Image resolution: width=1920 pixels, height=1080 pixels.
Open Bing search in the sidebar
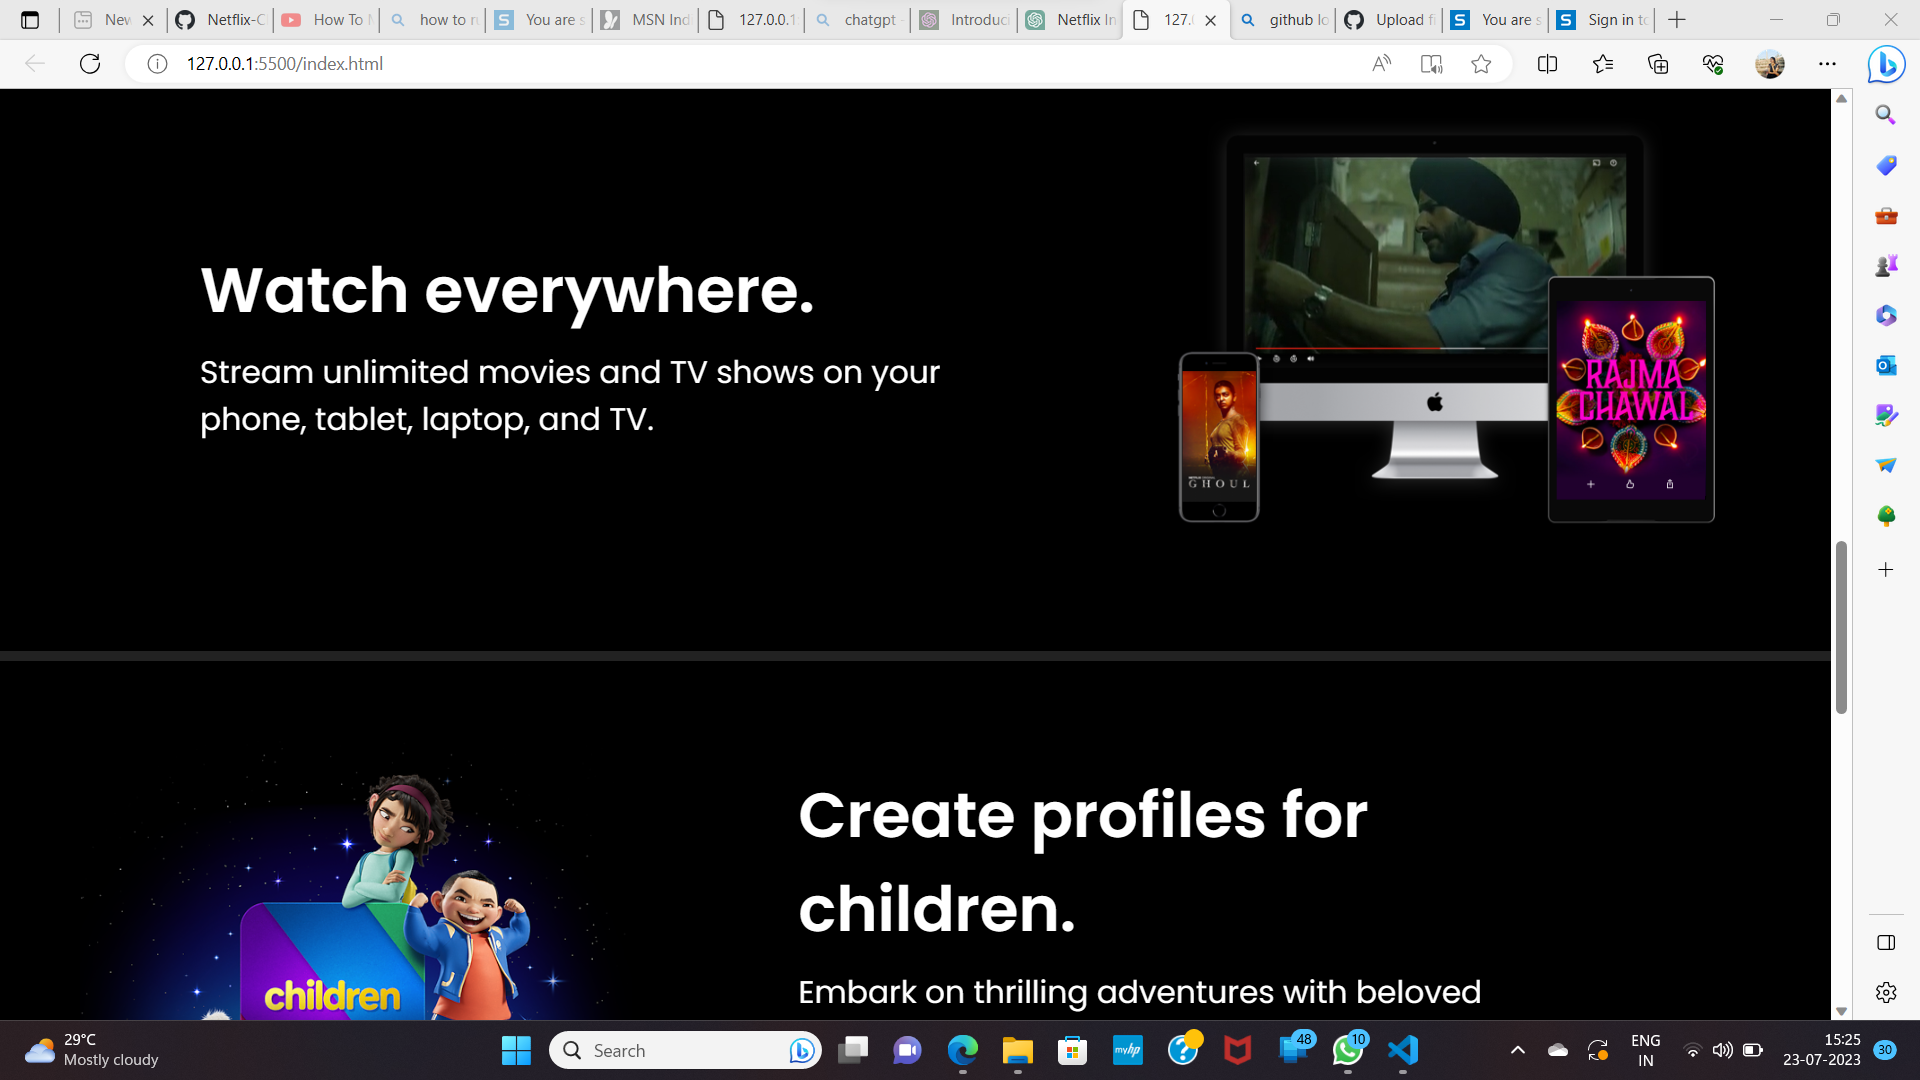1885,115
